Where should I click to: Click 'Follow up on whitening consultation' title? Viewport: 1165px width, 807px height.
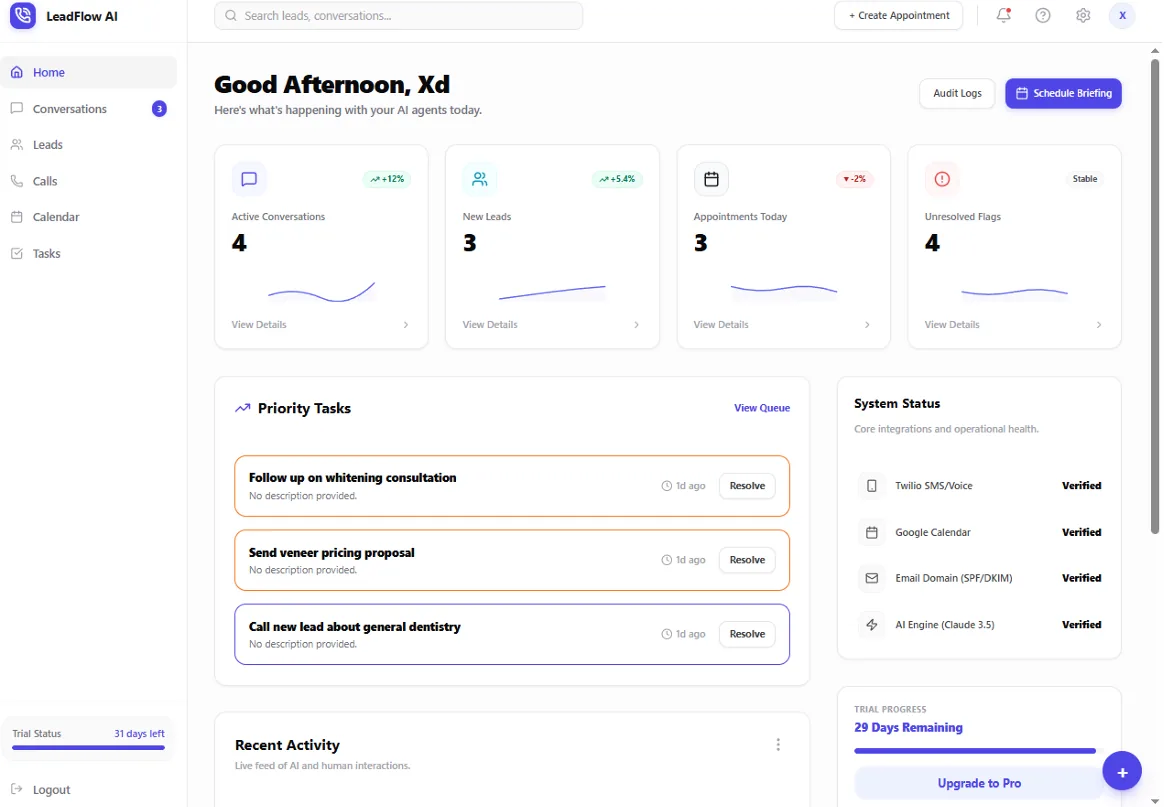(352, 478)
